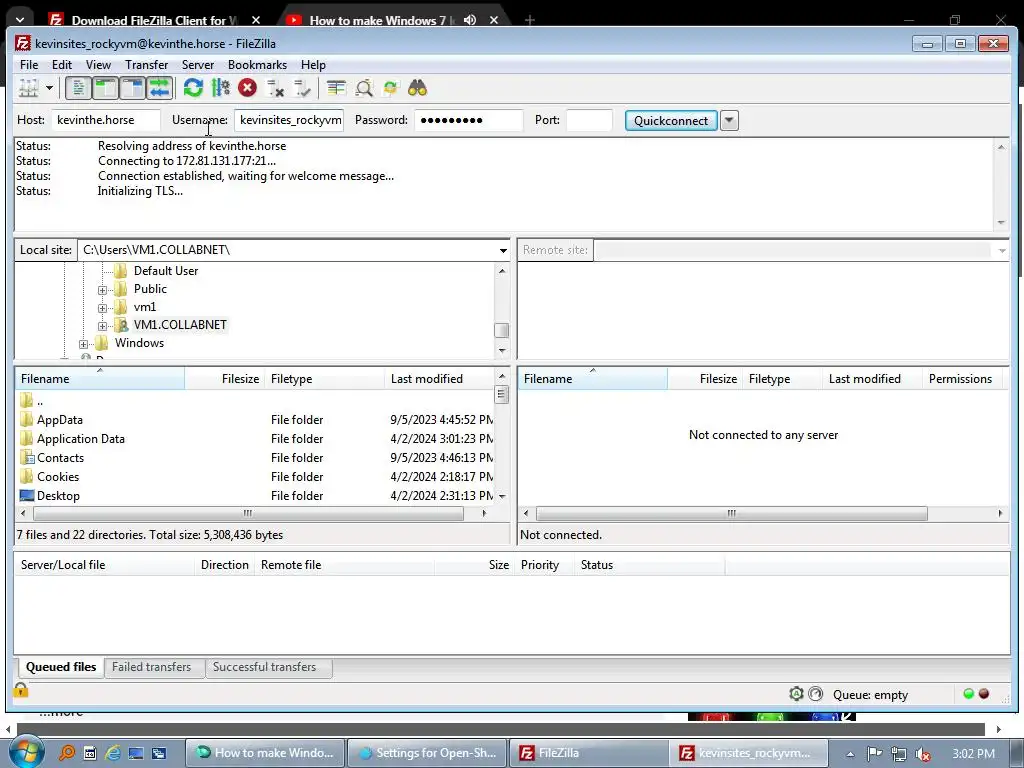The height and width of the screenshot is (768, 1024).
Task: Click the Host input field
Action: 106,120
